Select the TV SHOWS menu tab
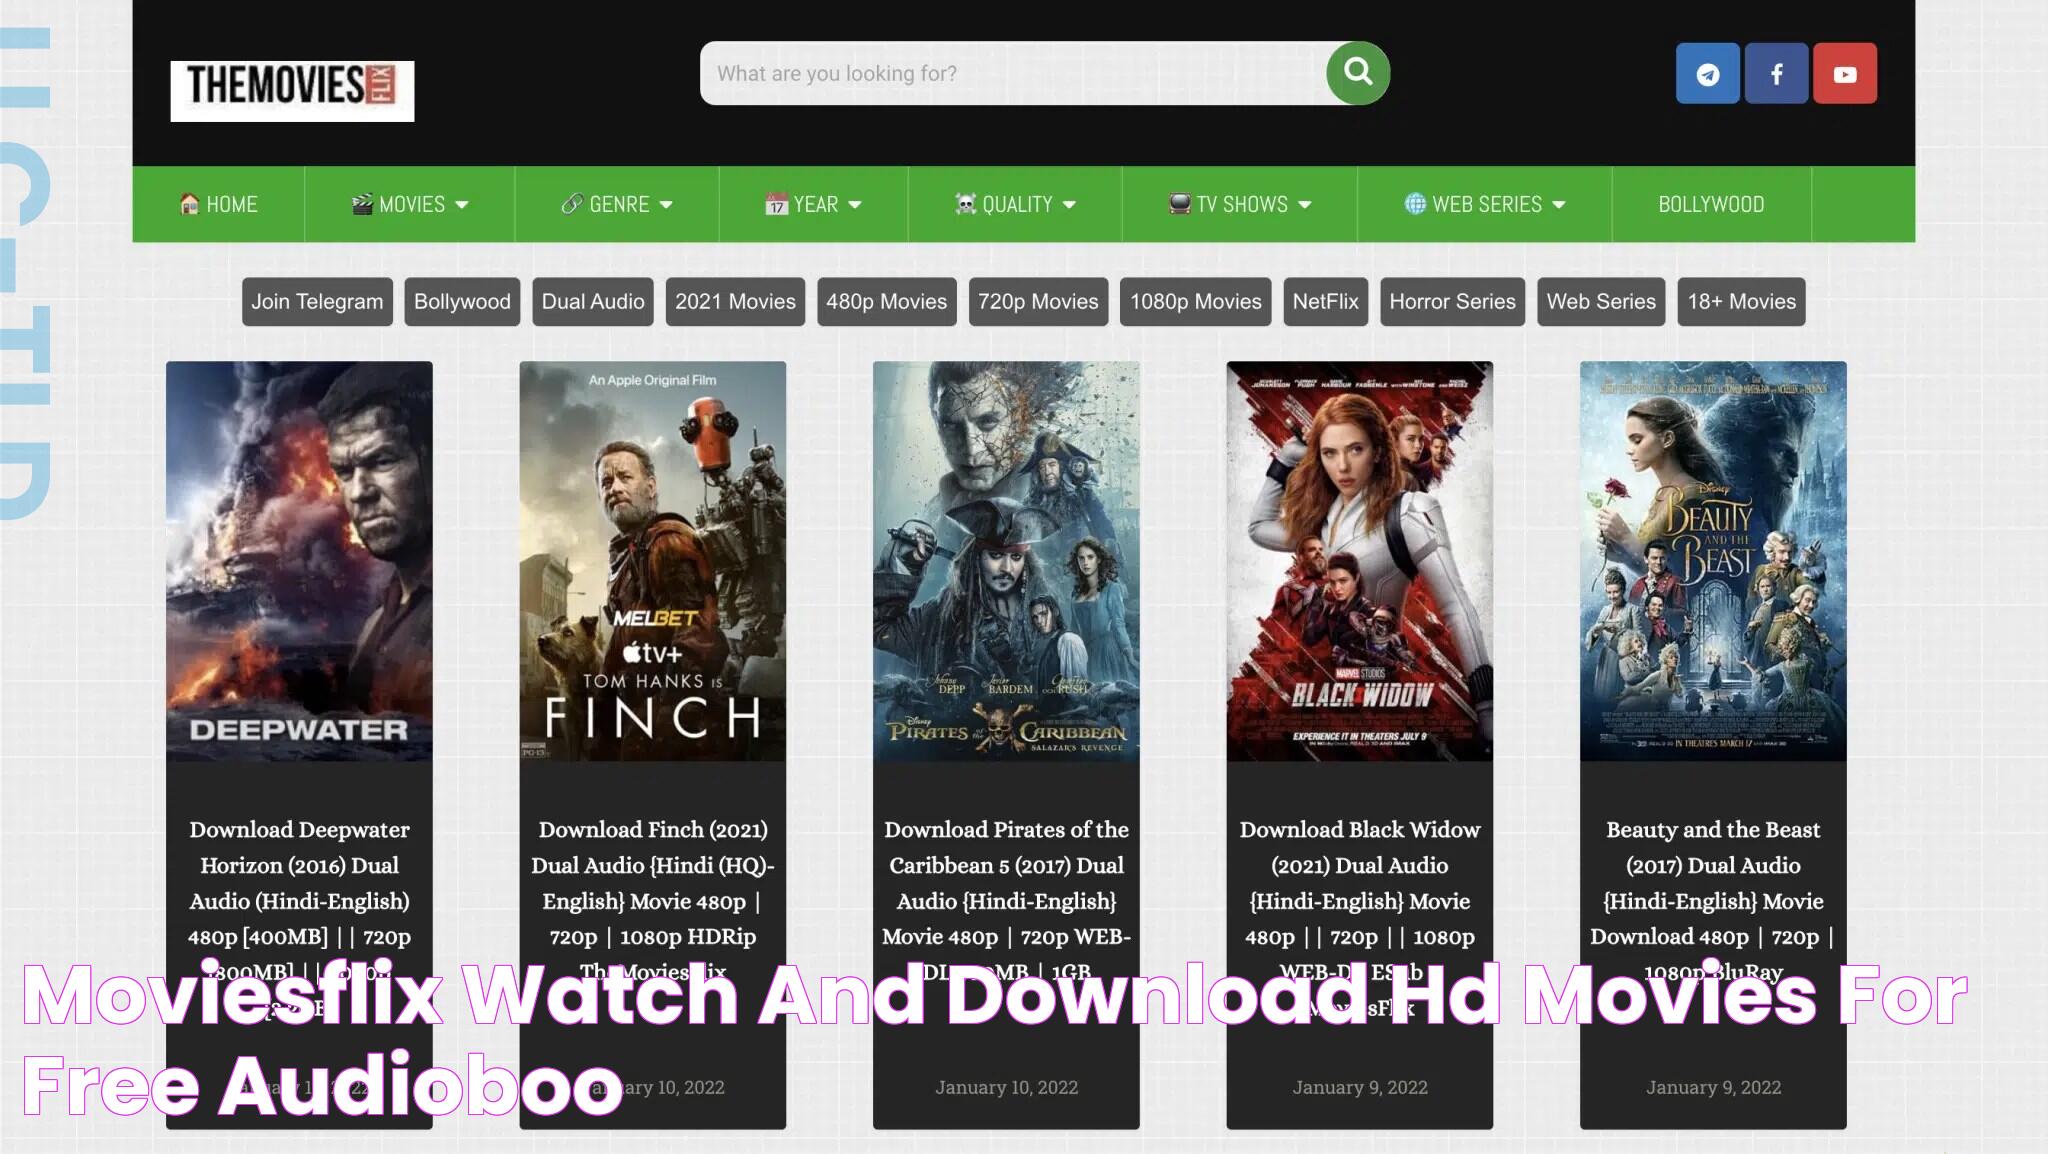The width and height of the screenshot is (2048, 1154). (1238, 203)
